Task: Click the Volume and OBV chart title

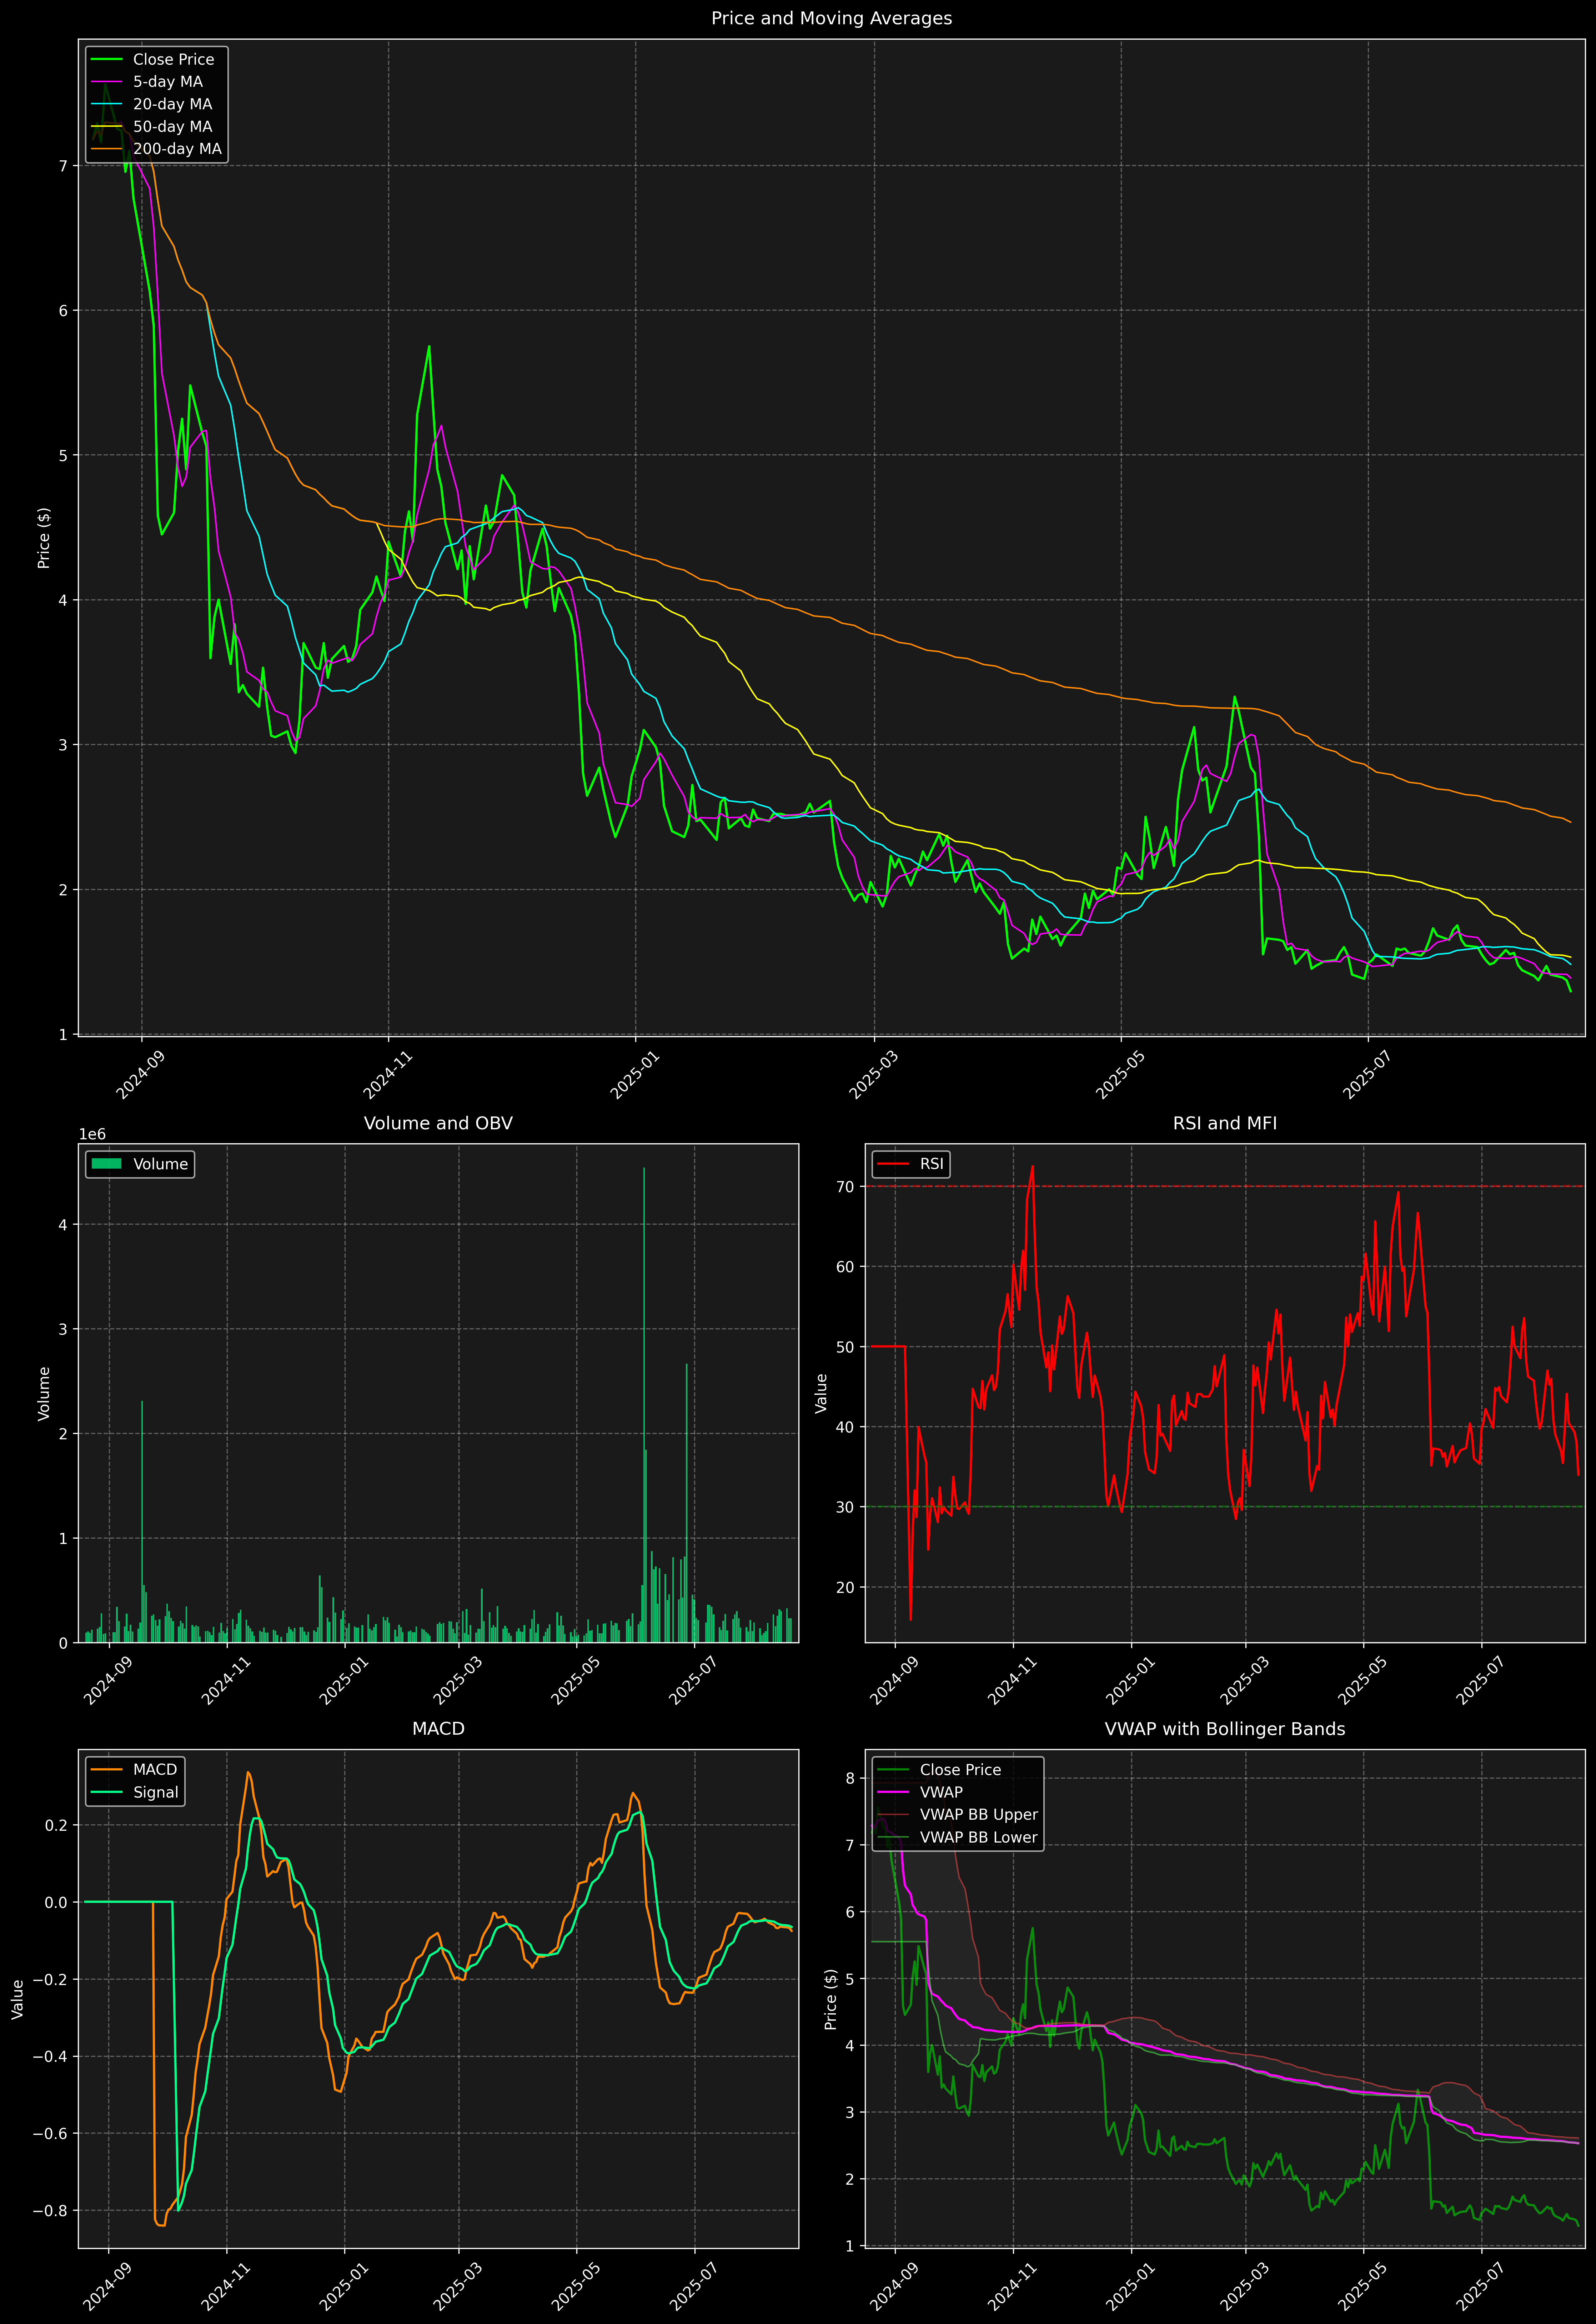Action: [x=438, y=1123]
